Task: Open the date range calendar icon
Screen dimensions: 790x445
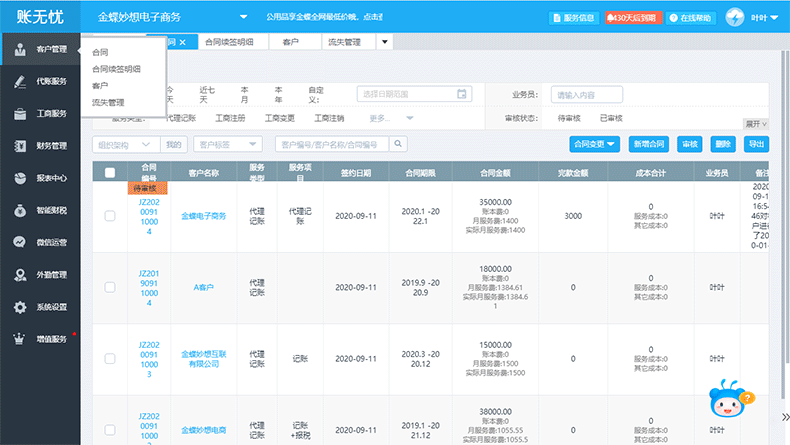Action: 462,94
